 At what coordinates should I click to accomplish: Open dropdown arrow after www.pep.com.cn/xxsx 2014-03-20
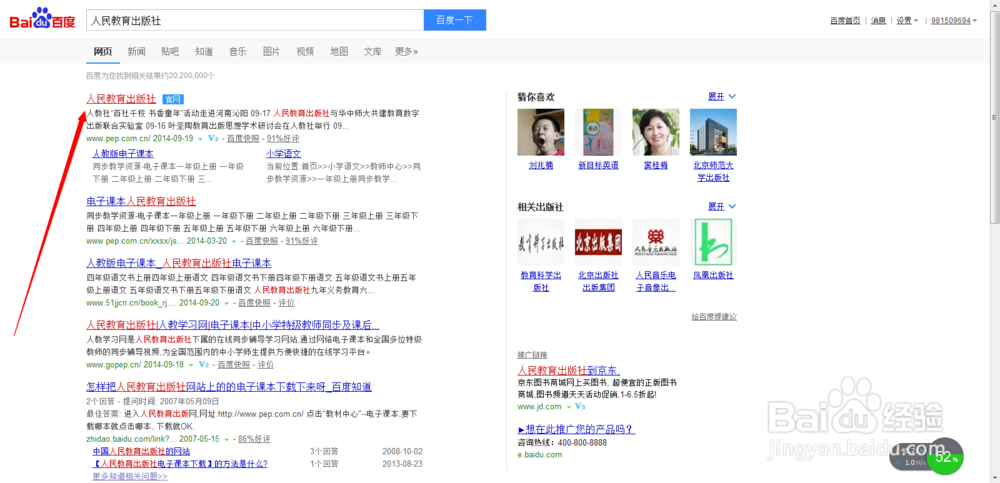coord(233,241)
